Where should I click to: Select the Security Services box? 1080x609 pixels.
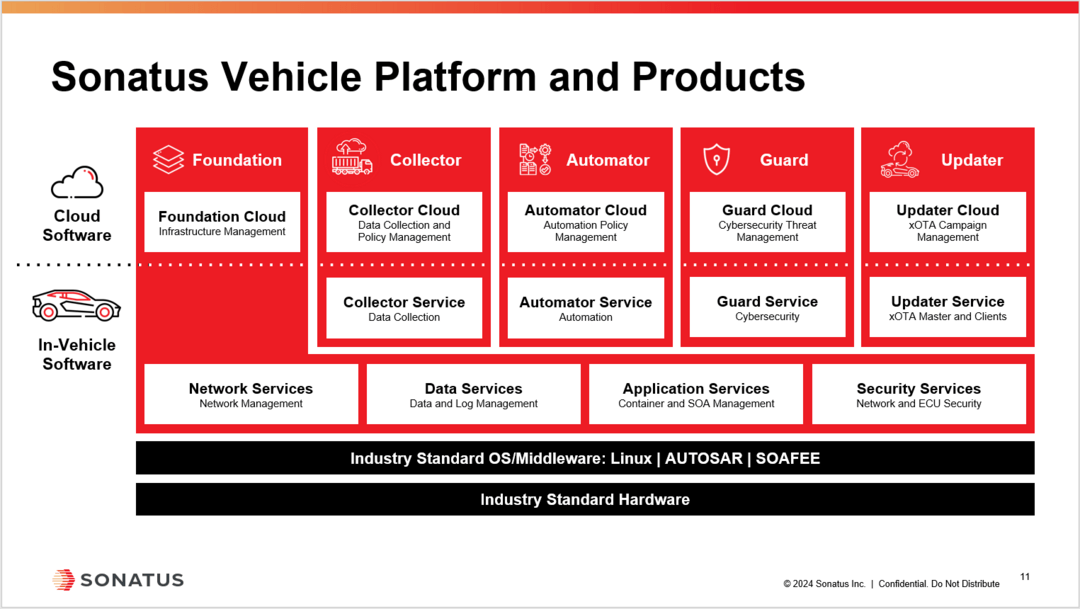tap(919, 394)
